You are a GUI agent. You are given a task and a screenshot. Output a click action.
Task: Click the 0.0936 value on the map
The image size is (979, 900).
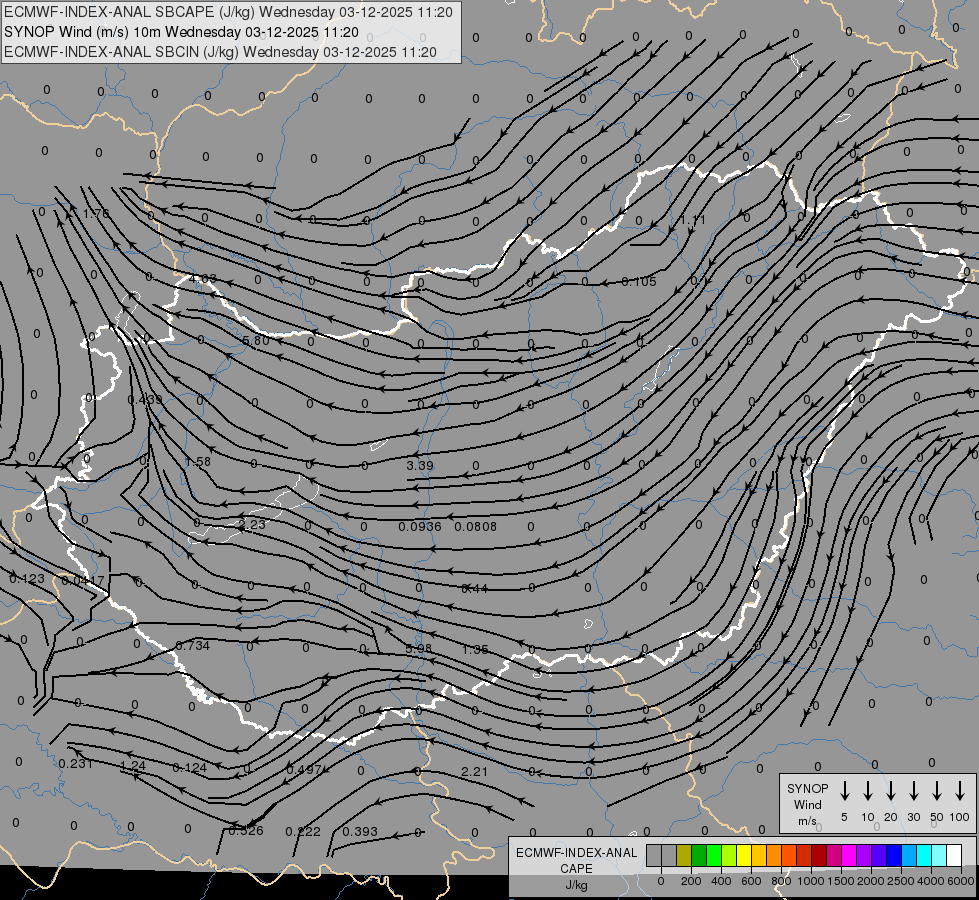pos(420,527)
